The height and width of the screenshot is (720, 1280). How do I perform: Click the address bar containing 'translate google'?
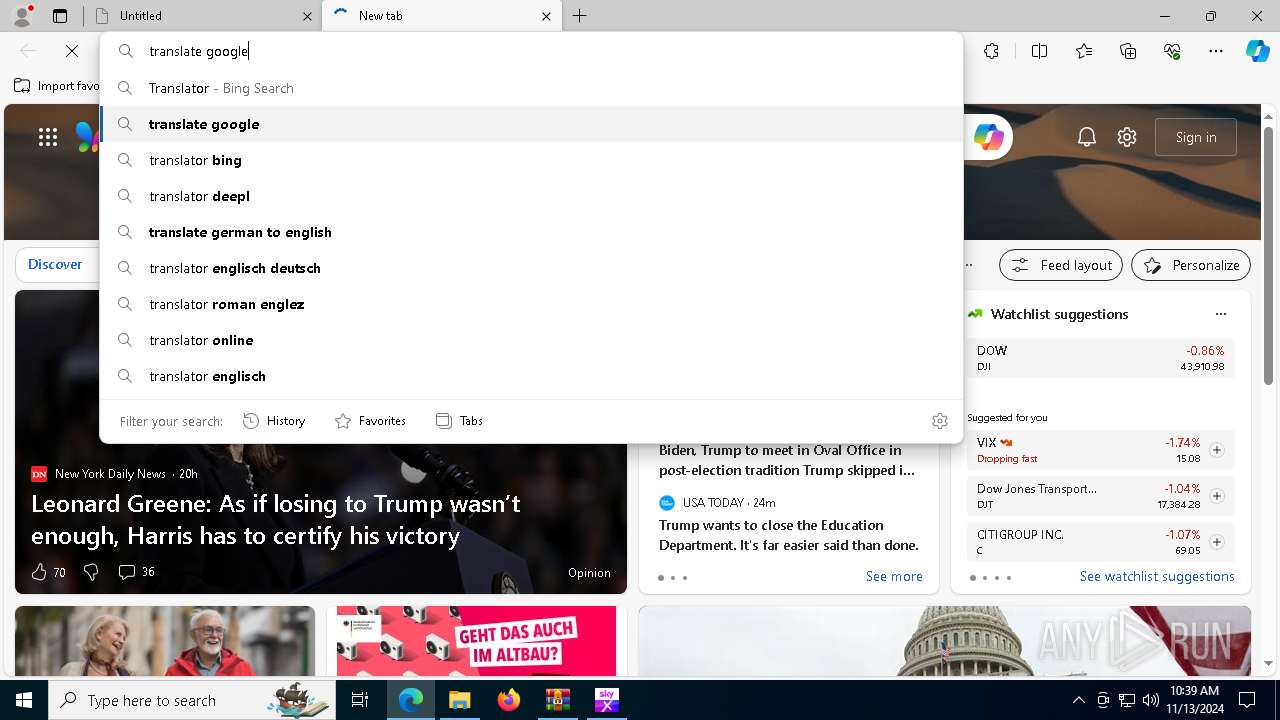click(531, 51)
